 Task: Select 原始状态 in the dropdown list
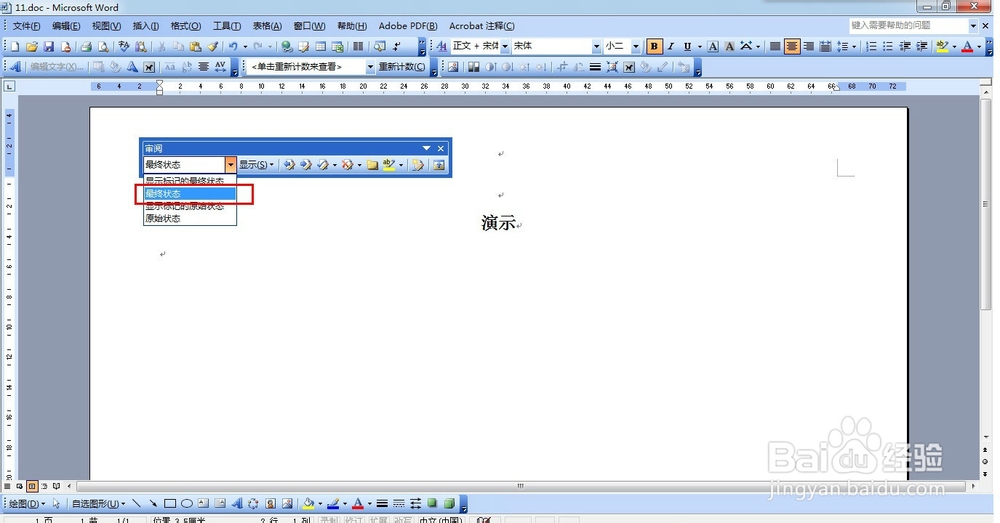pyautogui.click(x=190, y=218)
